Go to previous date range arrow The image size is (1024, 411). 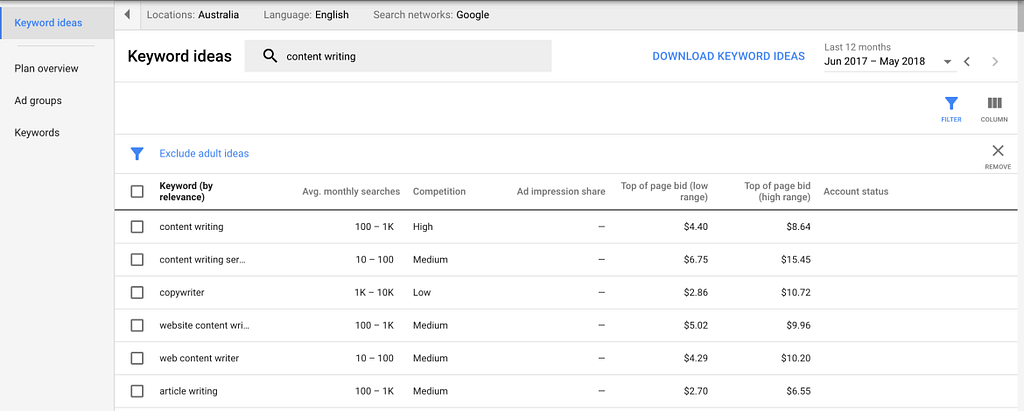coord(967,62)
